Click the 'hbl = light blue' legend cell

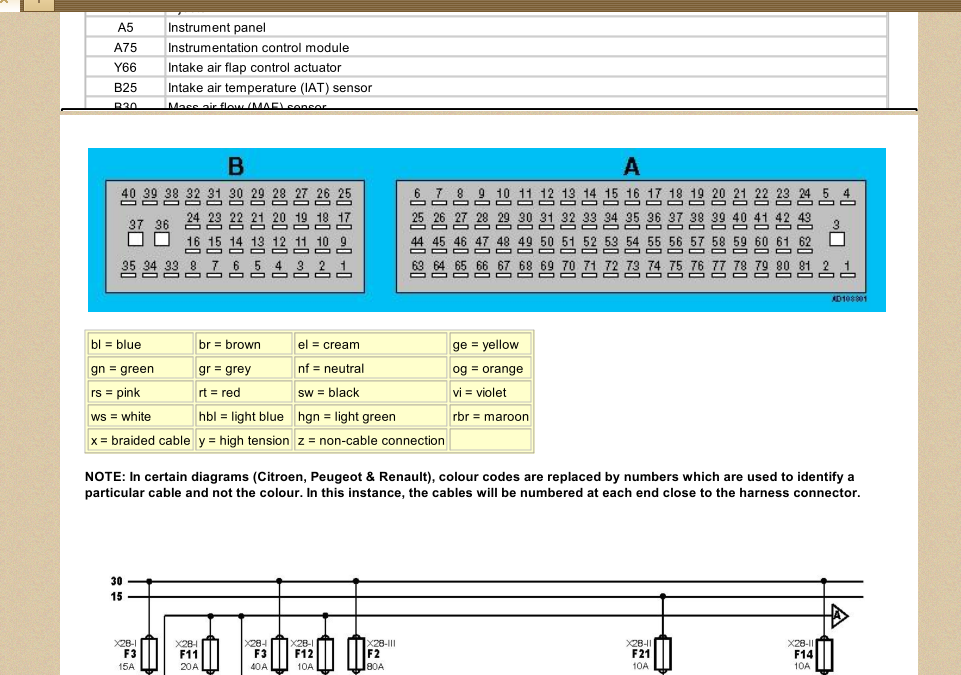pyautogui.click(x=244, y=416)
